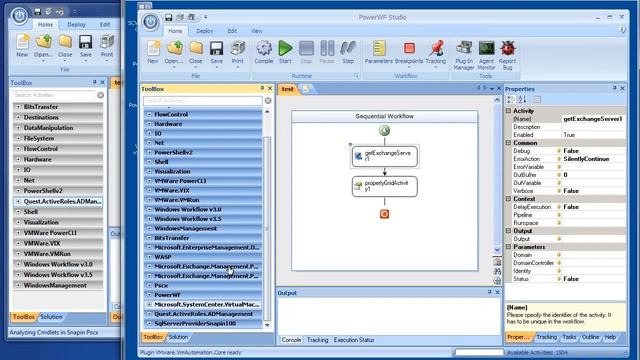Screen dimensions: 640x360
Task: Click New icon in the background window
Action: (x=22, y=42)
